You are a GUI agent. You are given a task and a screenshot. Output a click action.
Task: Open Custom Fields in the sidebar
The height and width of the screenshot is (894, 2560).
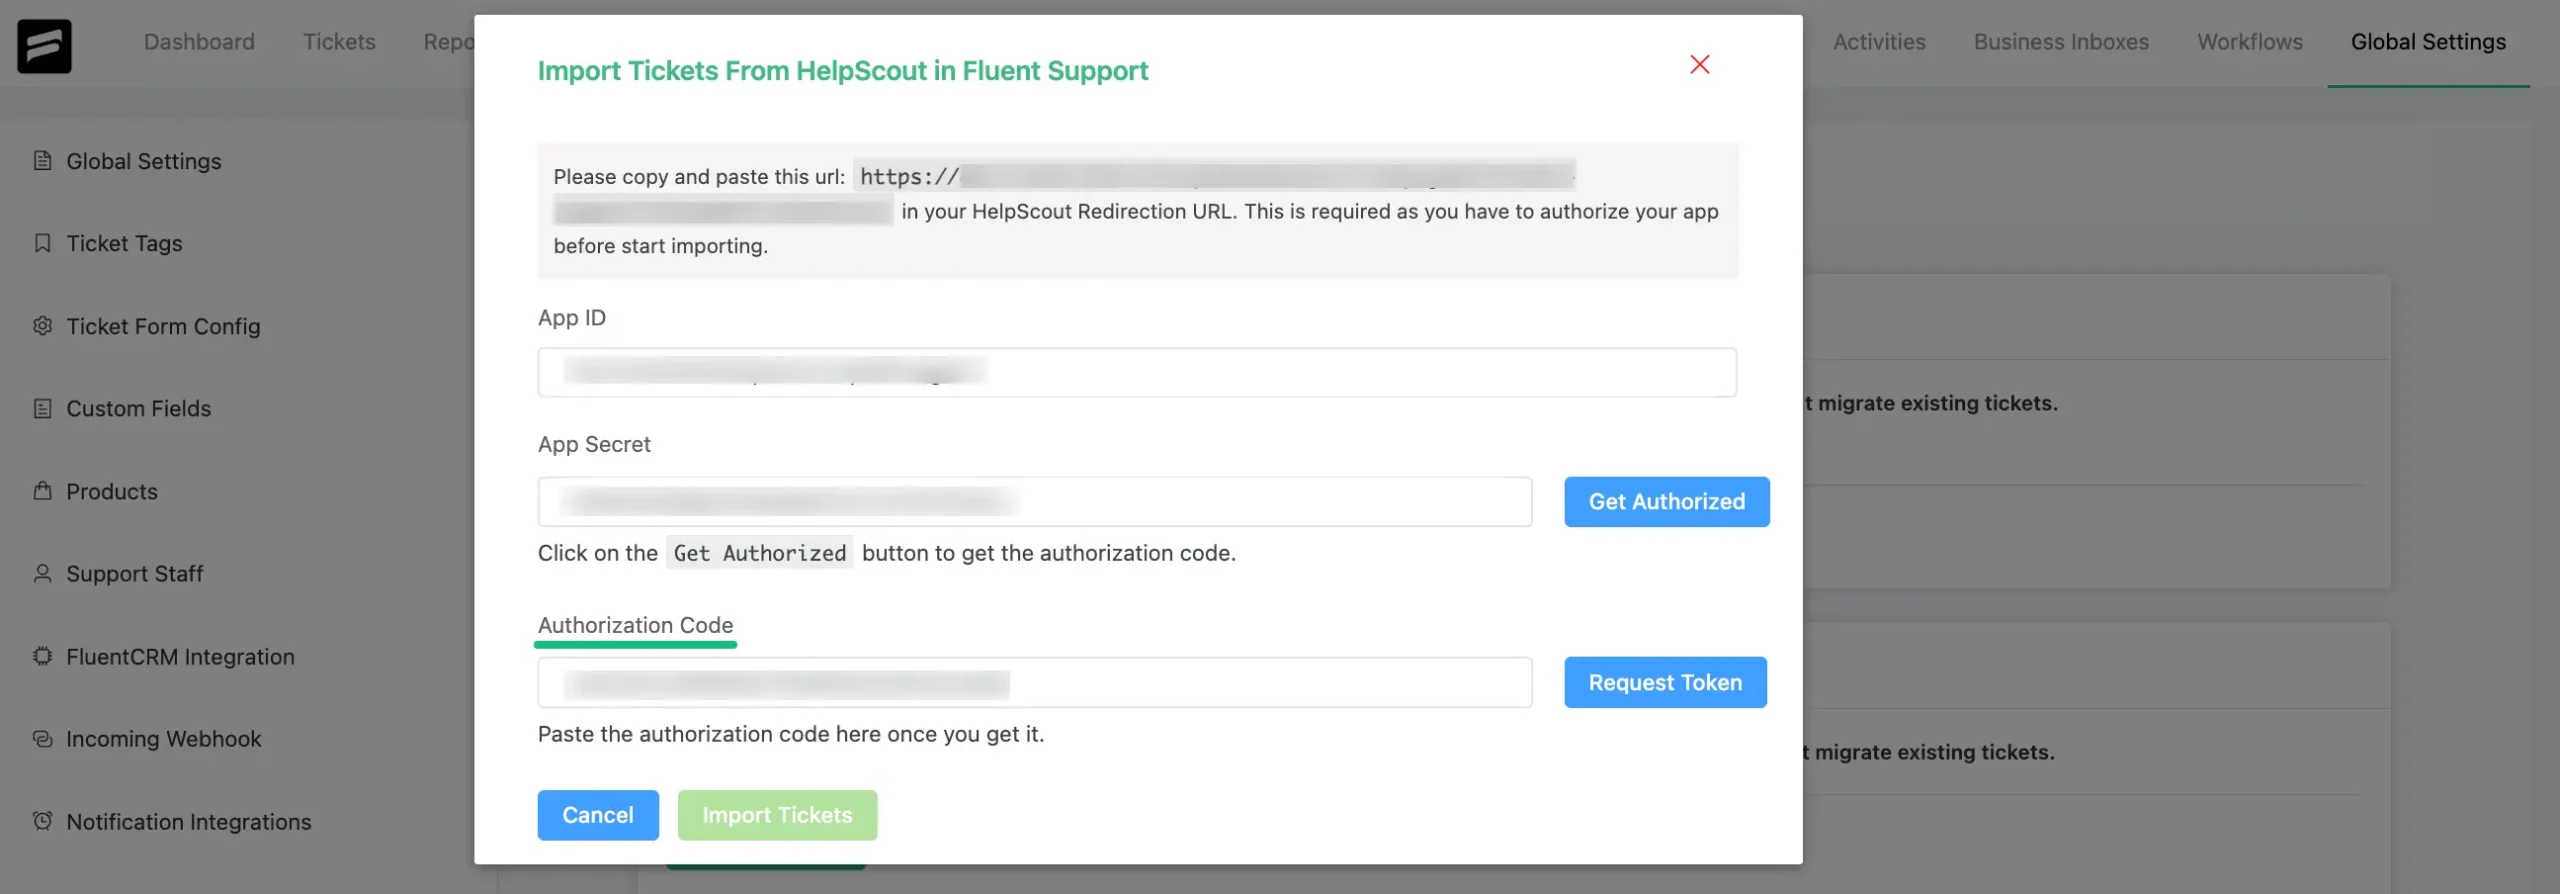138,408
